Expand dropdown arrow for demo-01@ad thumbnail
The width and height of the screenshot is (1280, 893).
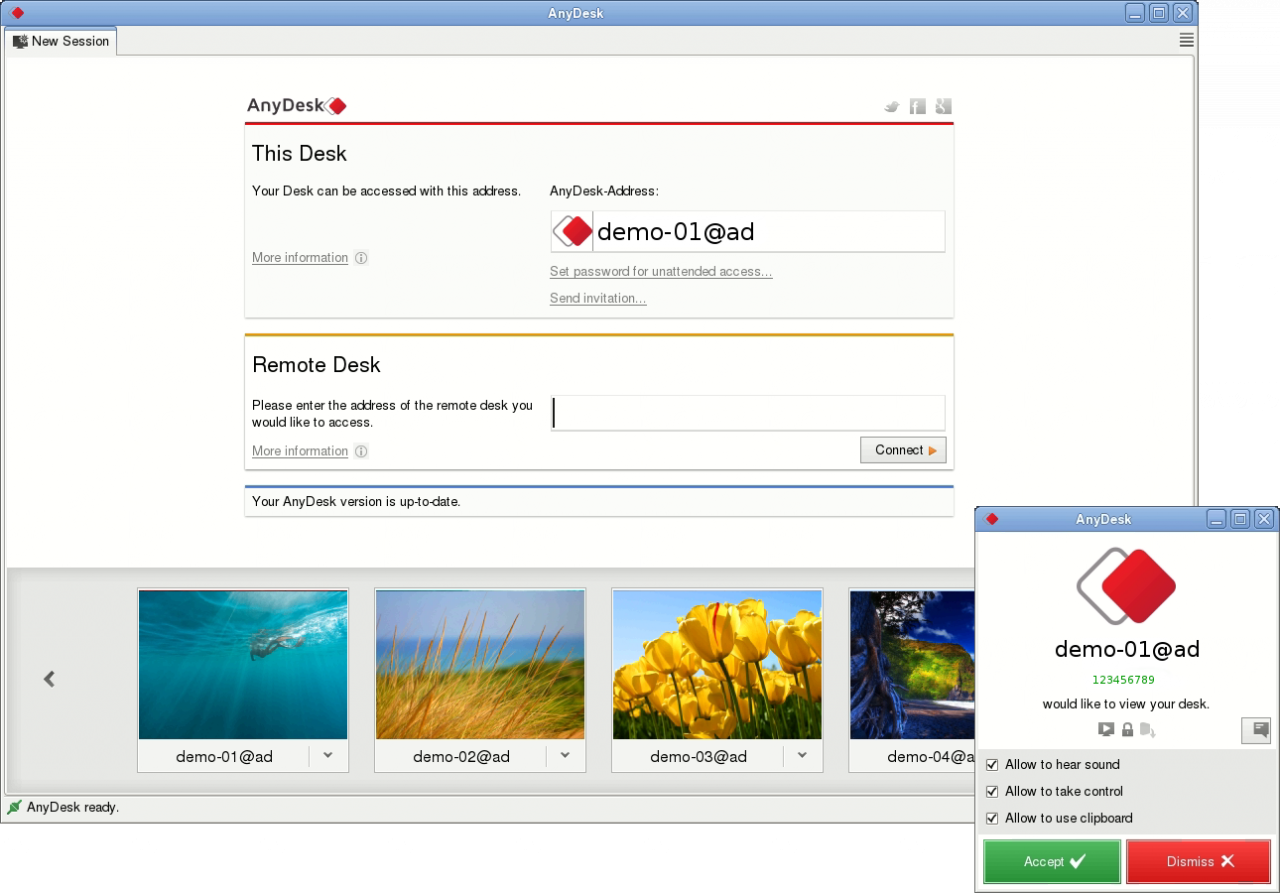328,756
